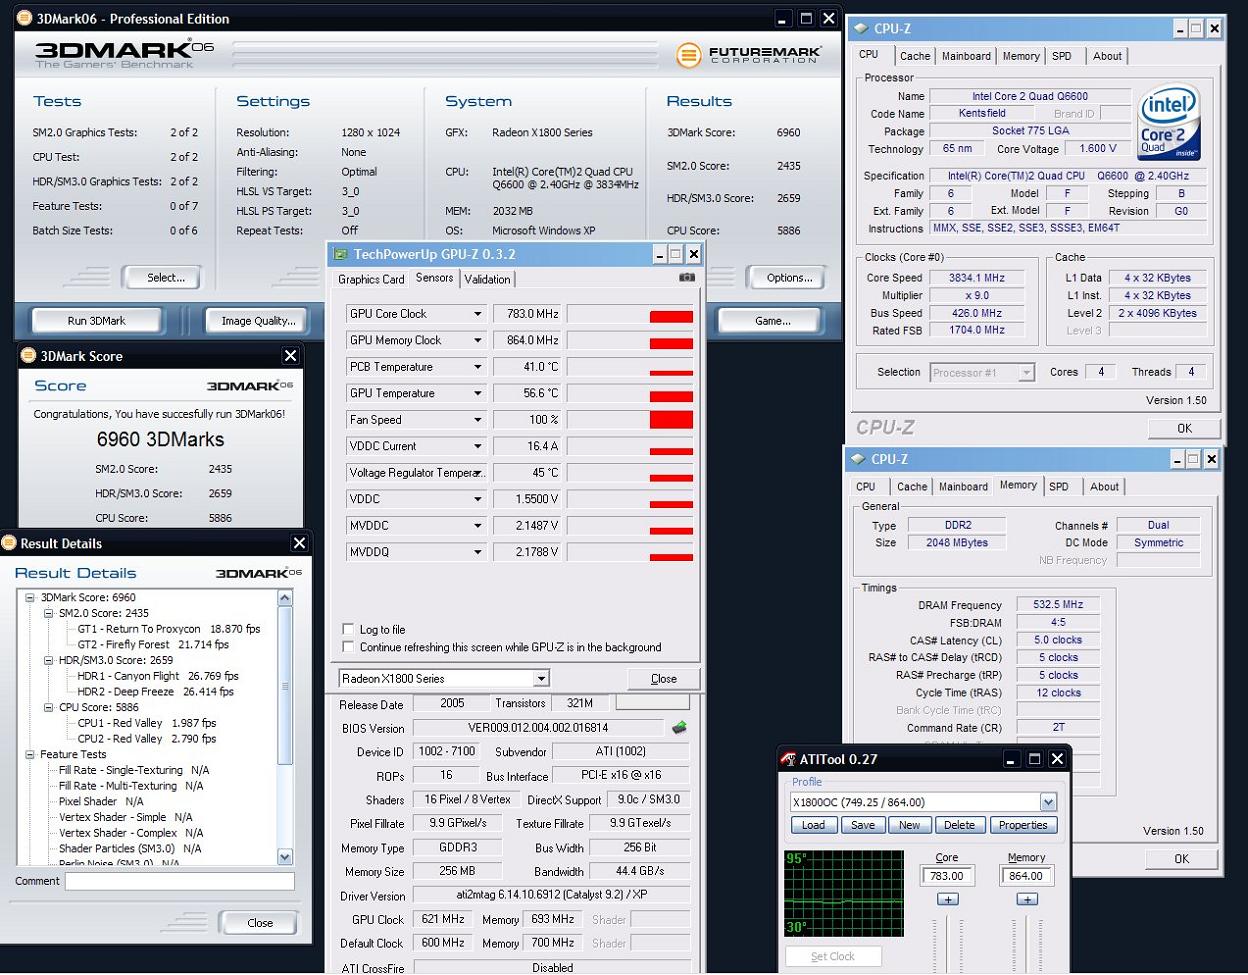Click upper CPU-Z window title icon
This screenshot has height=975, width=1248.
tap(859, 29)
